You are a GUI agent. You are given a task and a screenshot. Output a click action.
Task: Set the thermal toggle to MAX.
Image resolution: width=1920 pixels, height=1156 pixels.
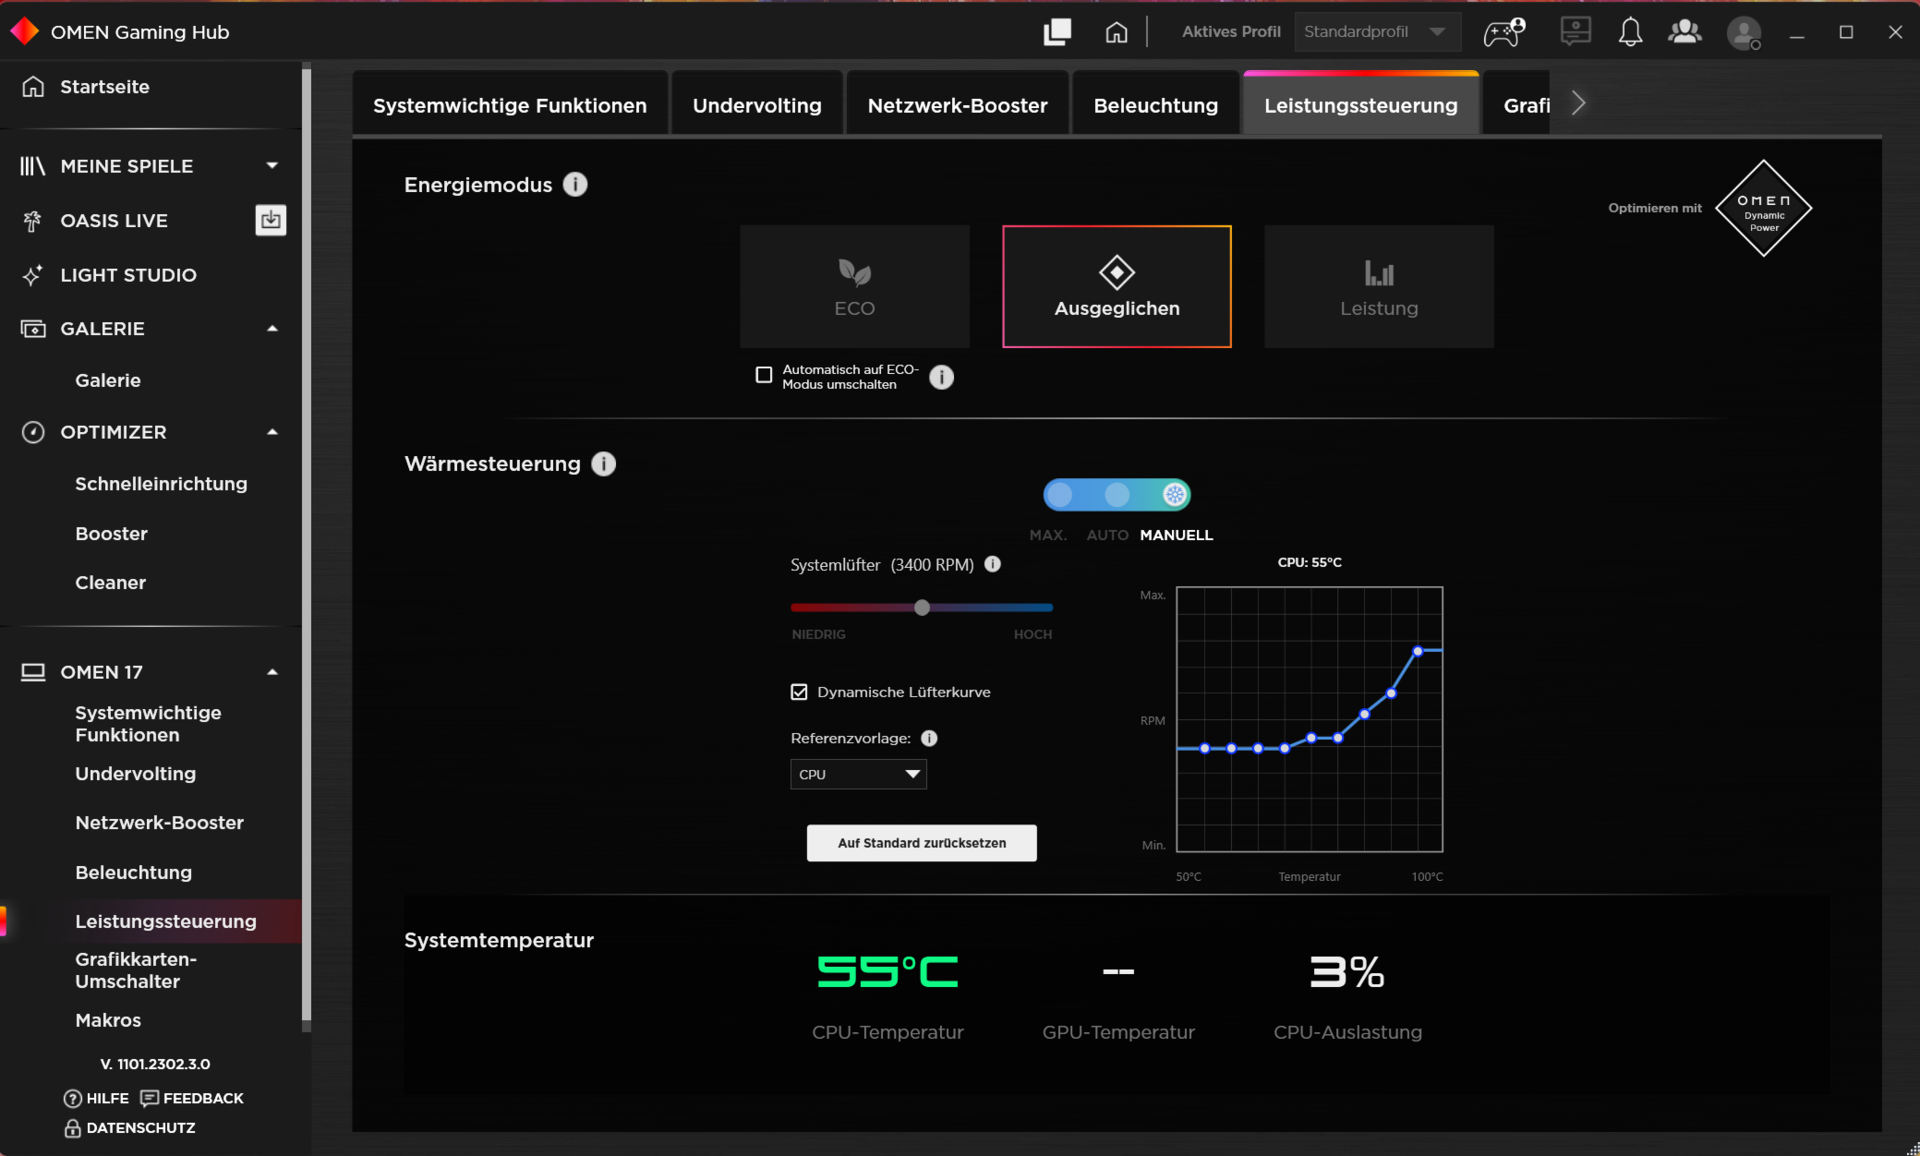(1060, 495)
